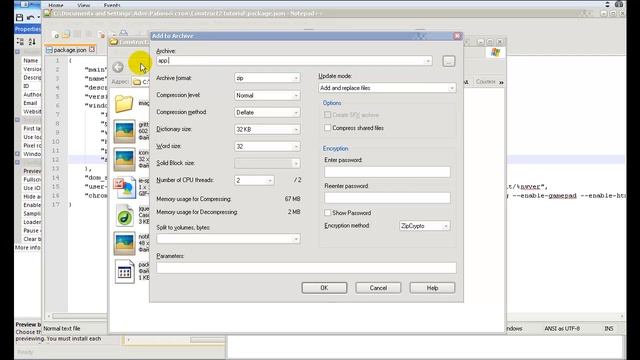
Task: Open the Home ribbon tab
Action: click(x=56, y=5)
